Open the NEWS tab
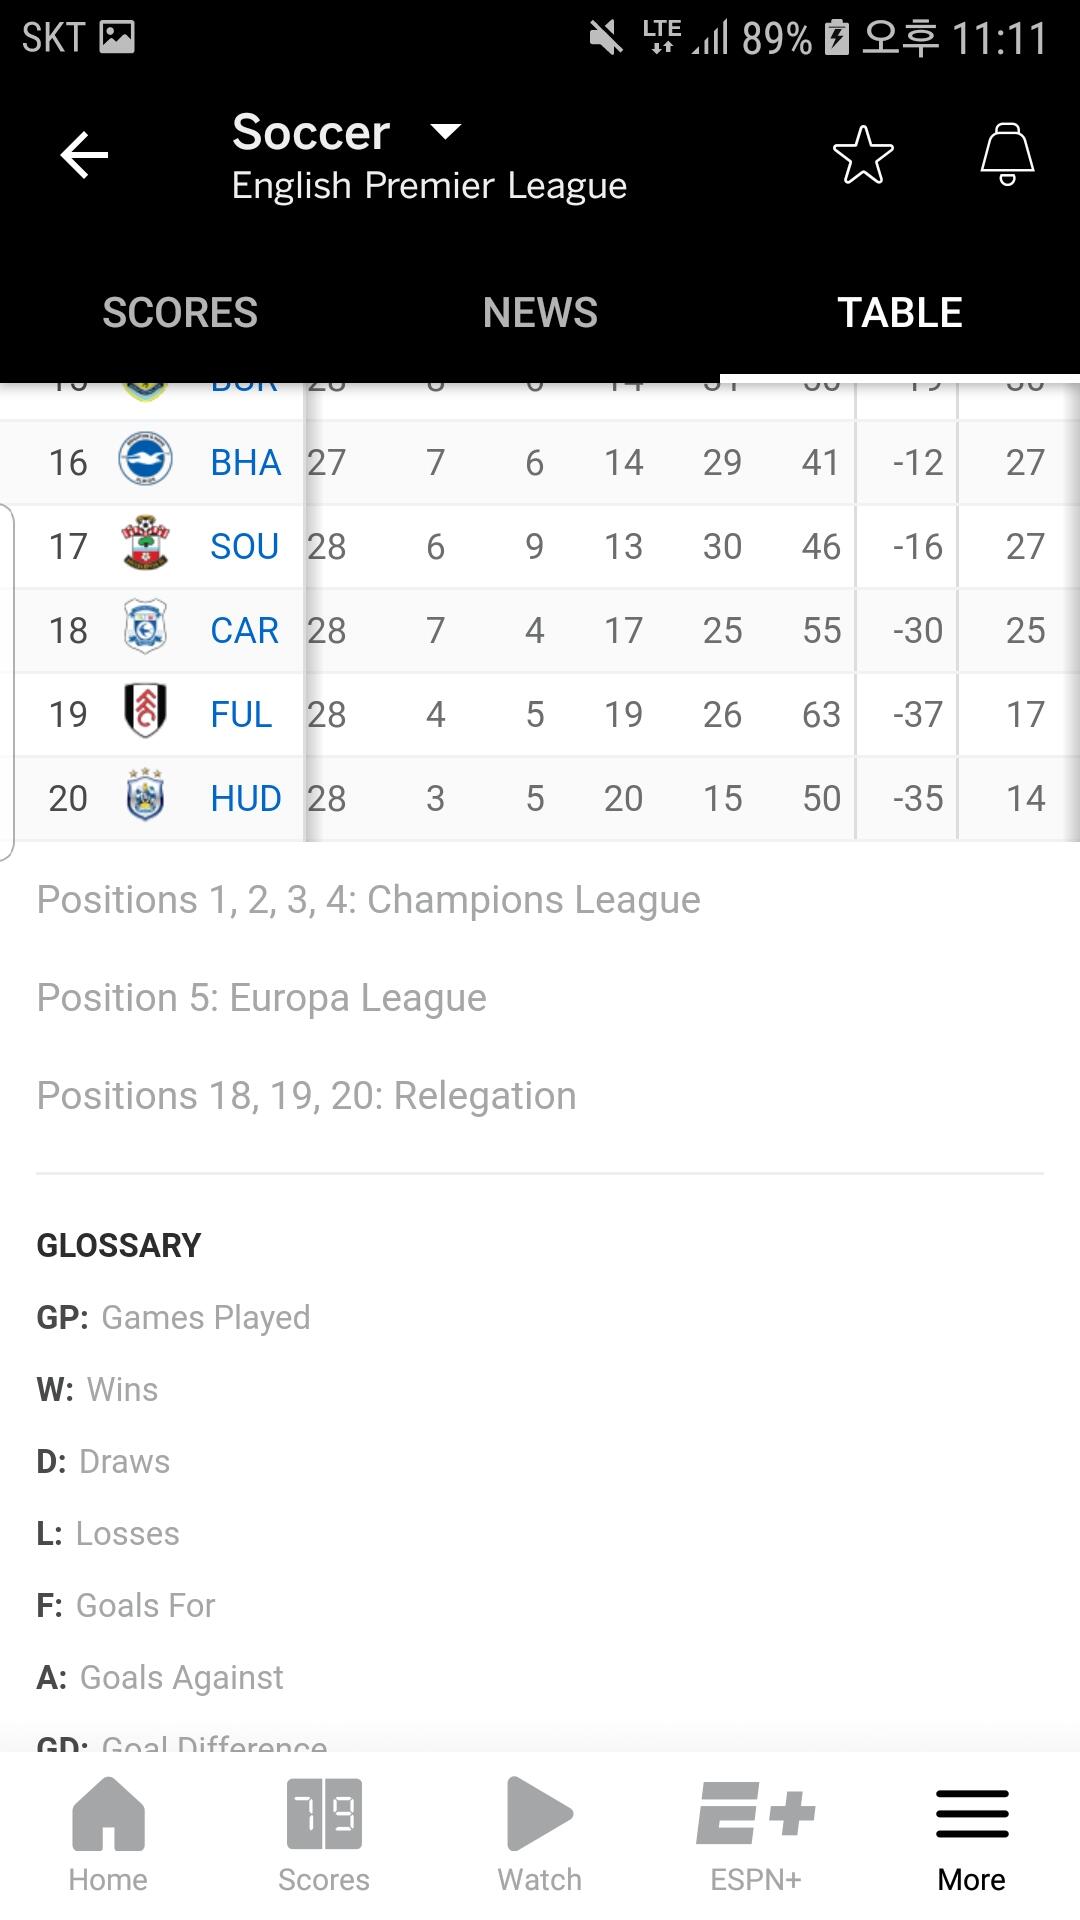 [540, 313]
